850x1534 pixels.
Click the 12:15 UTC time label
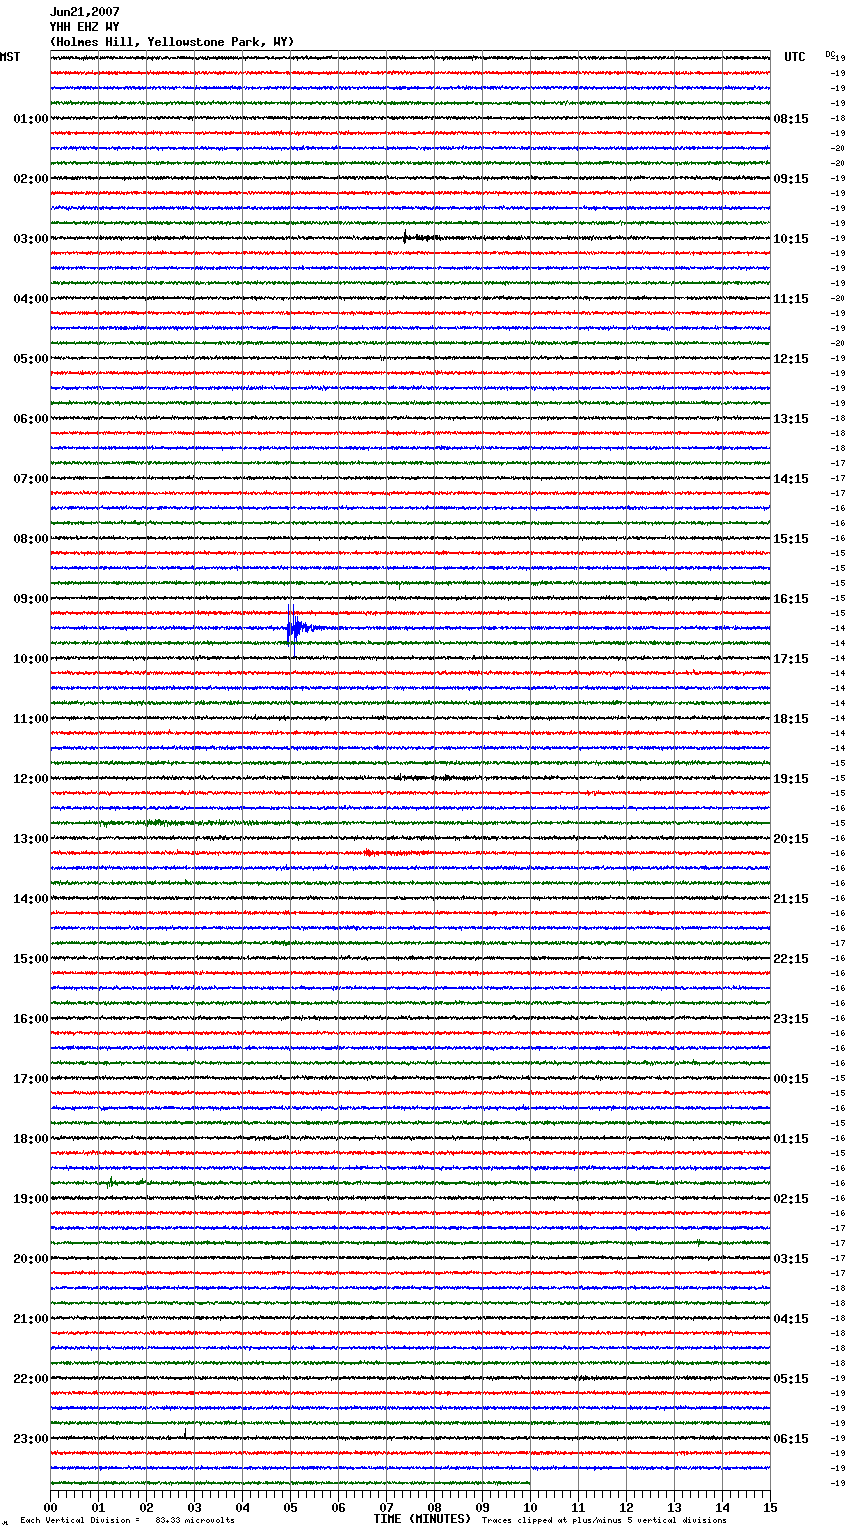click(791, 359)
